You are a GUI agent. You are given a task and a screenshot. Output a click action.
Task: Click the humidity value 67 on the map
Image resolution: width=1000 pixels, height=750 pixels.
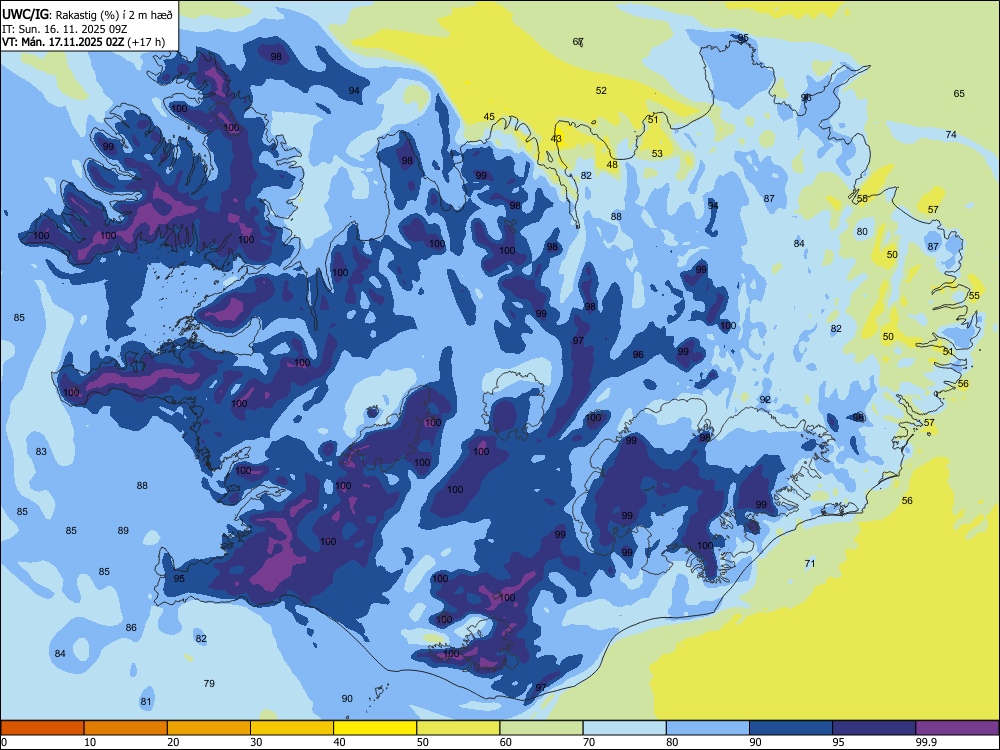coord(578,42)
